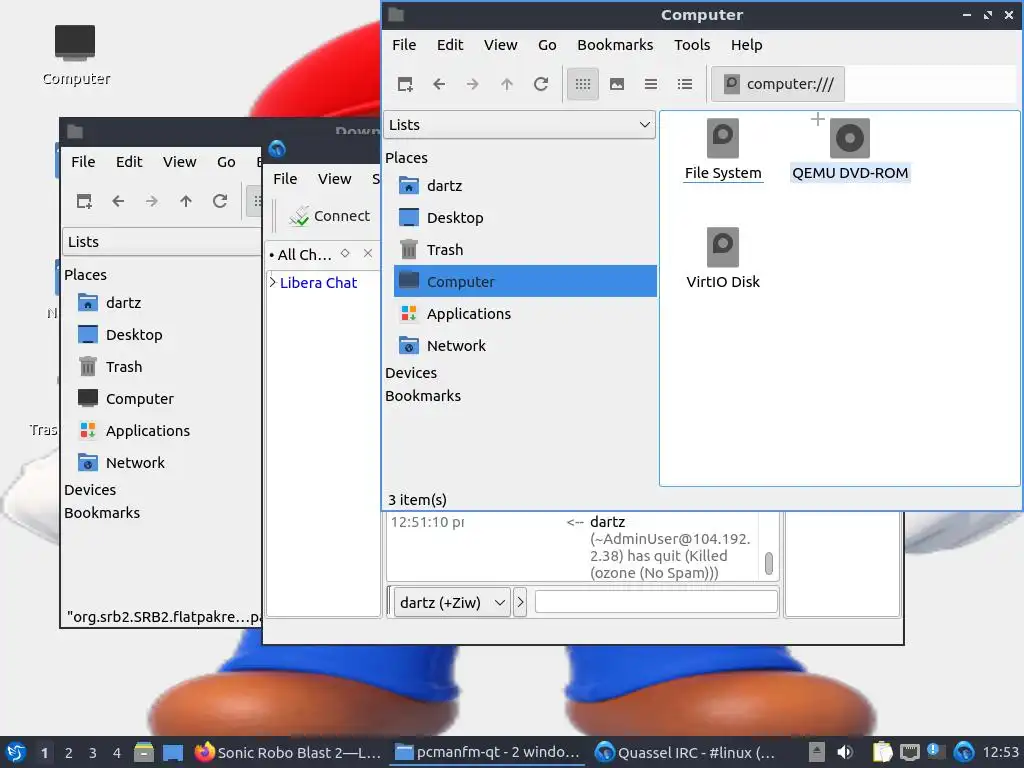
Task: Open Edit menu in Computer window
Action: pos(450,45)
